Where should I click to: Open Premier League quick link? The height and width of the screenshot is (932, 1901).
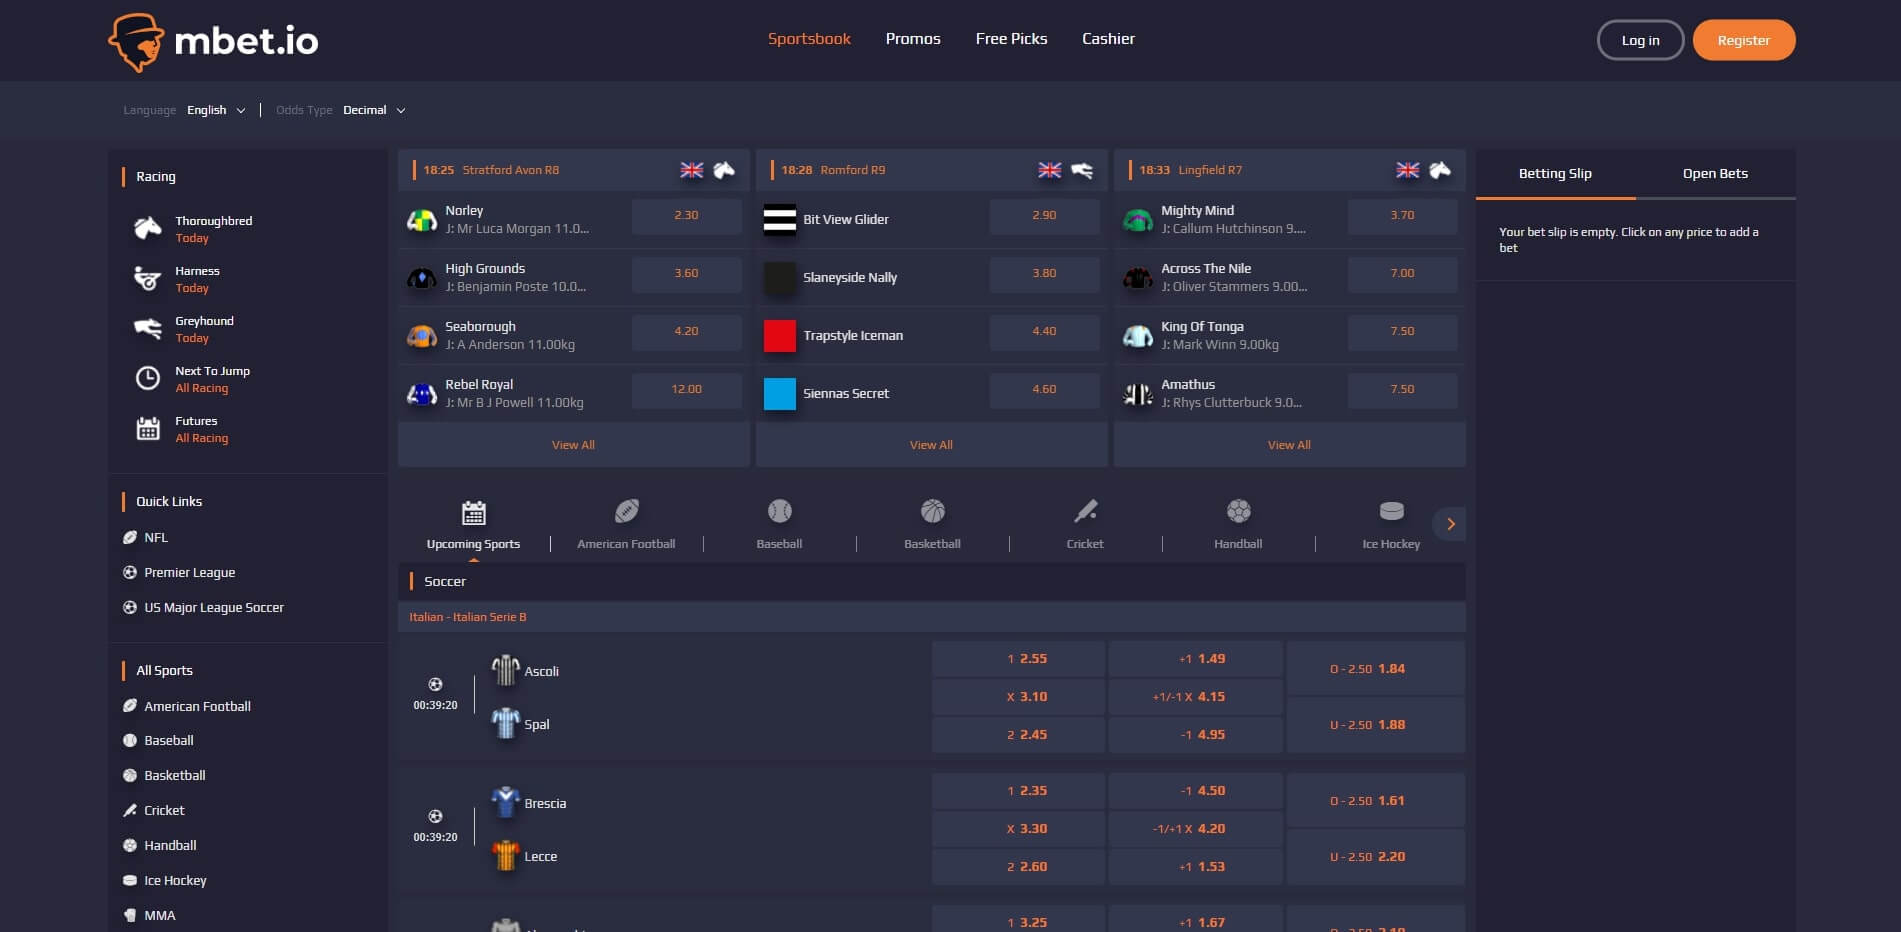coord(189,572)
